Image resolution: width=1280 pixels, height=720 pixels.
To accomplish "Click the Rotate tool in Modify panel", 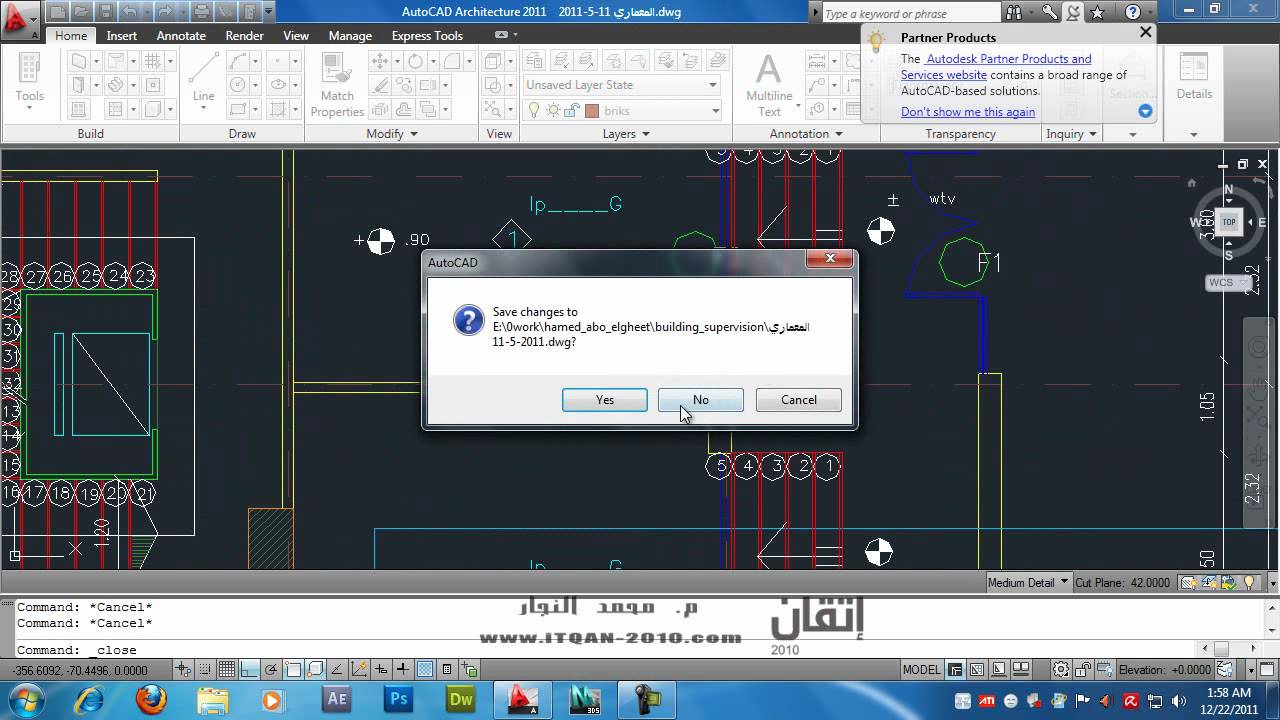I will (x=415, y=61).
